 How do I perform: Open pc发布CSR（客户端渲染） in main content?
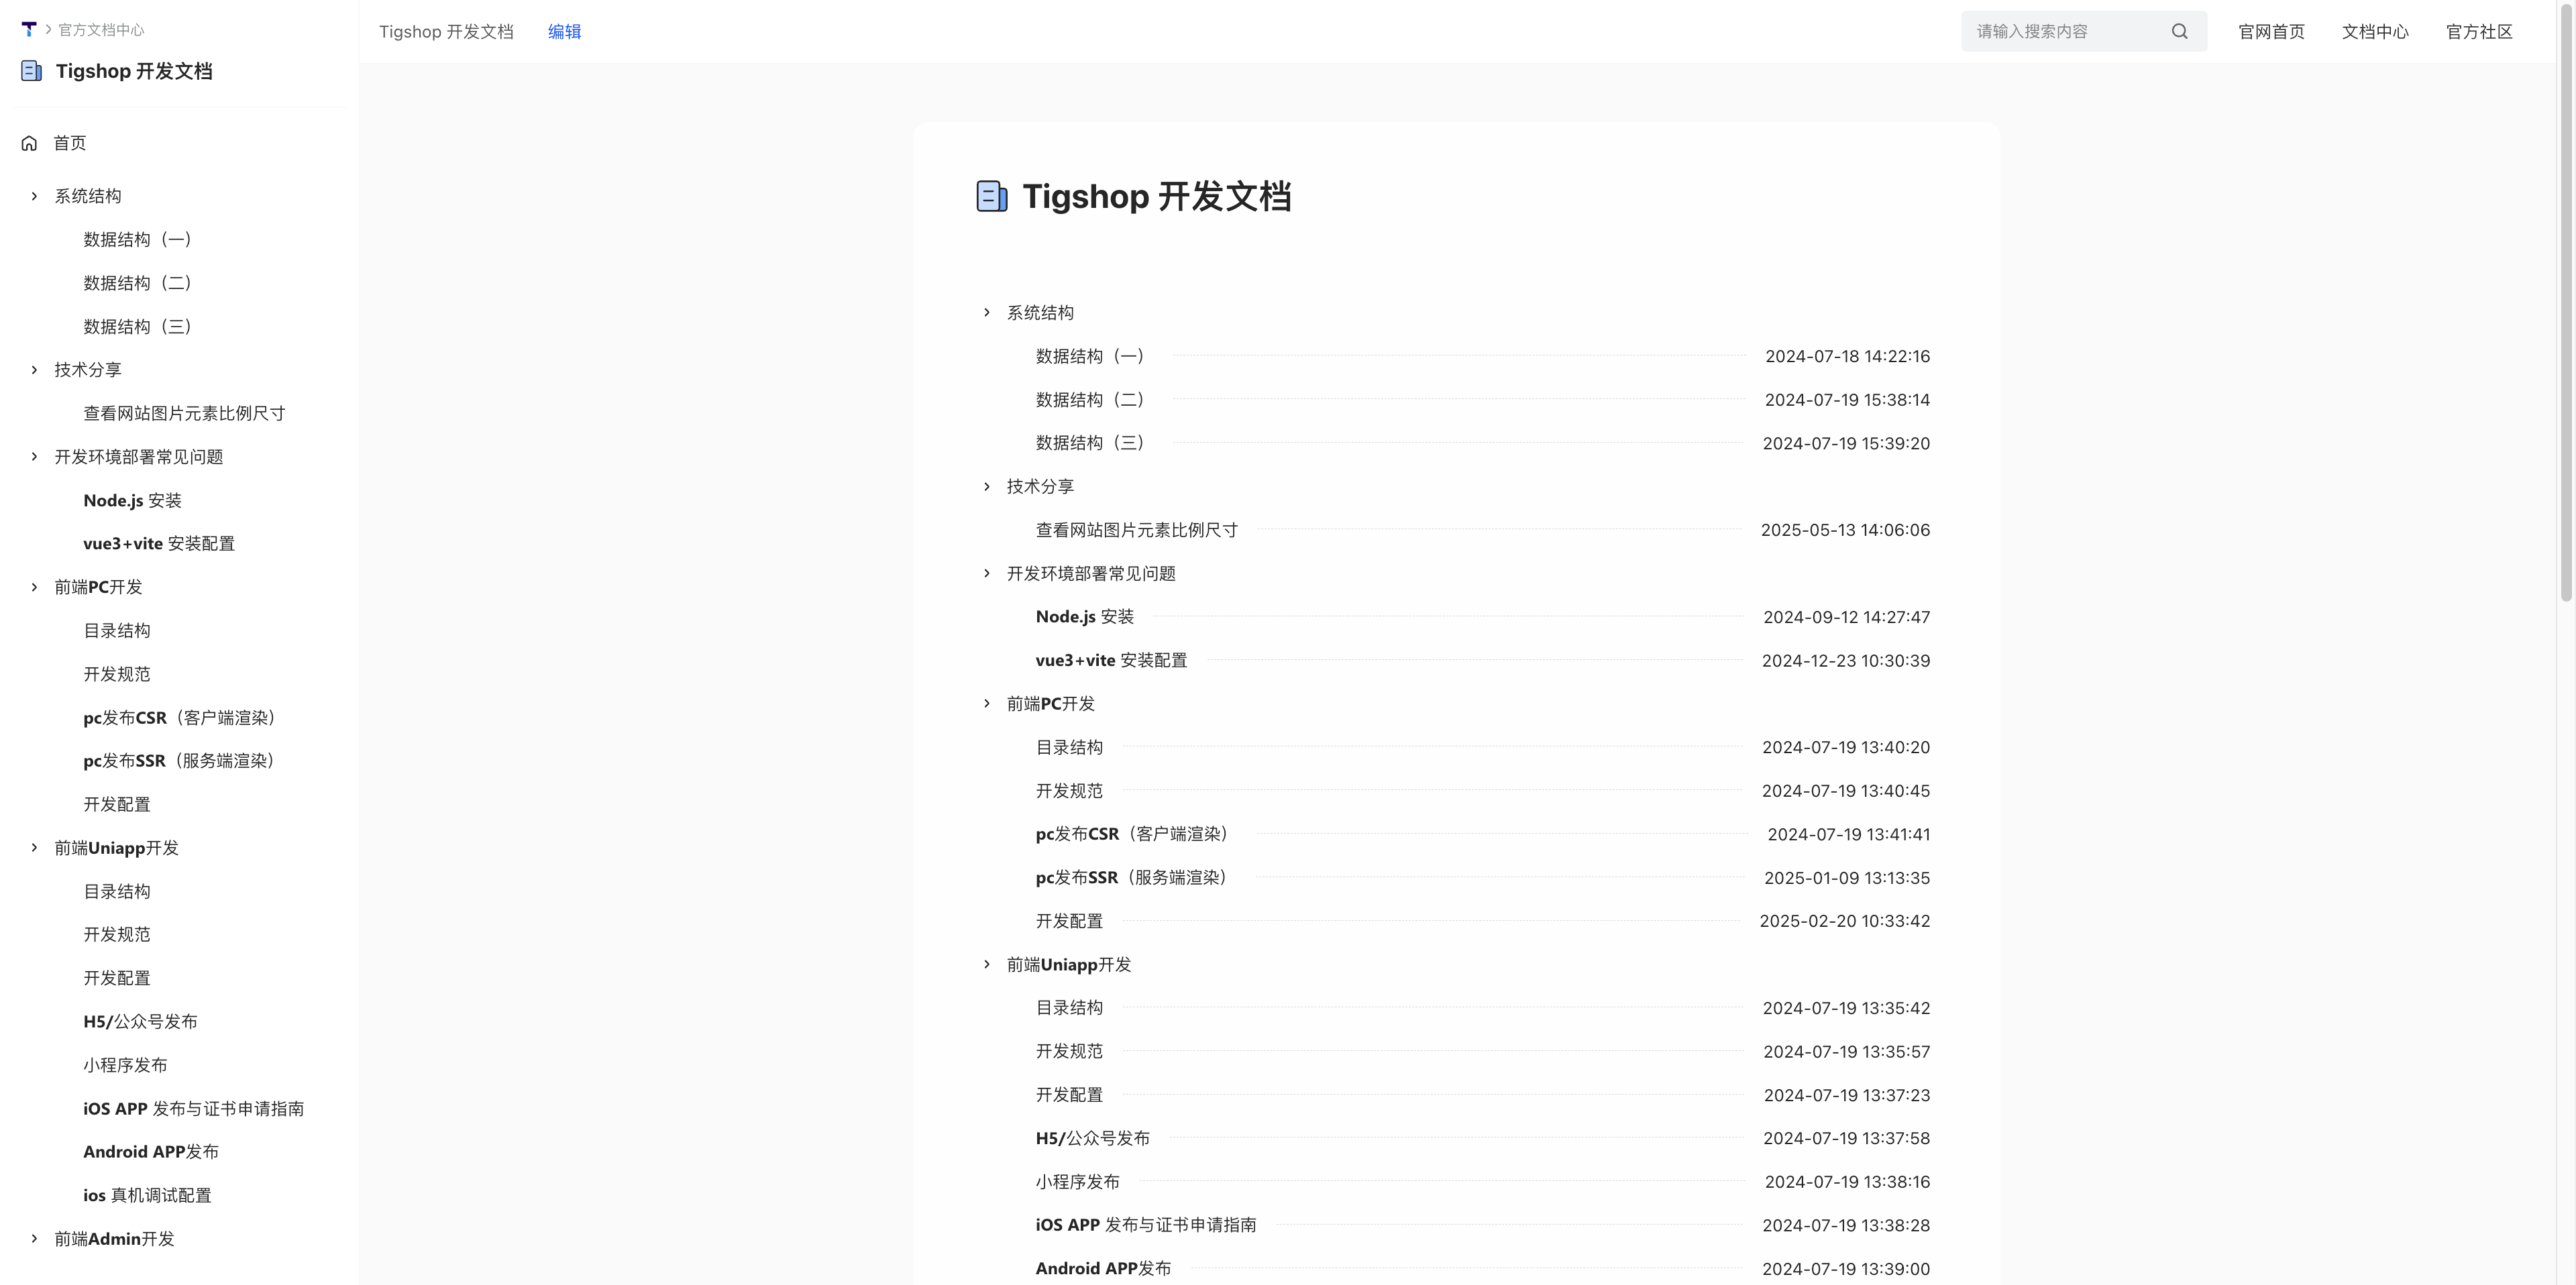[1132, 834]
